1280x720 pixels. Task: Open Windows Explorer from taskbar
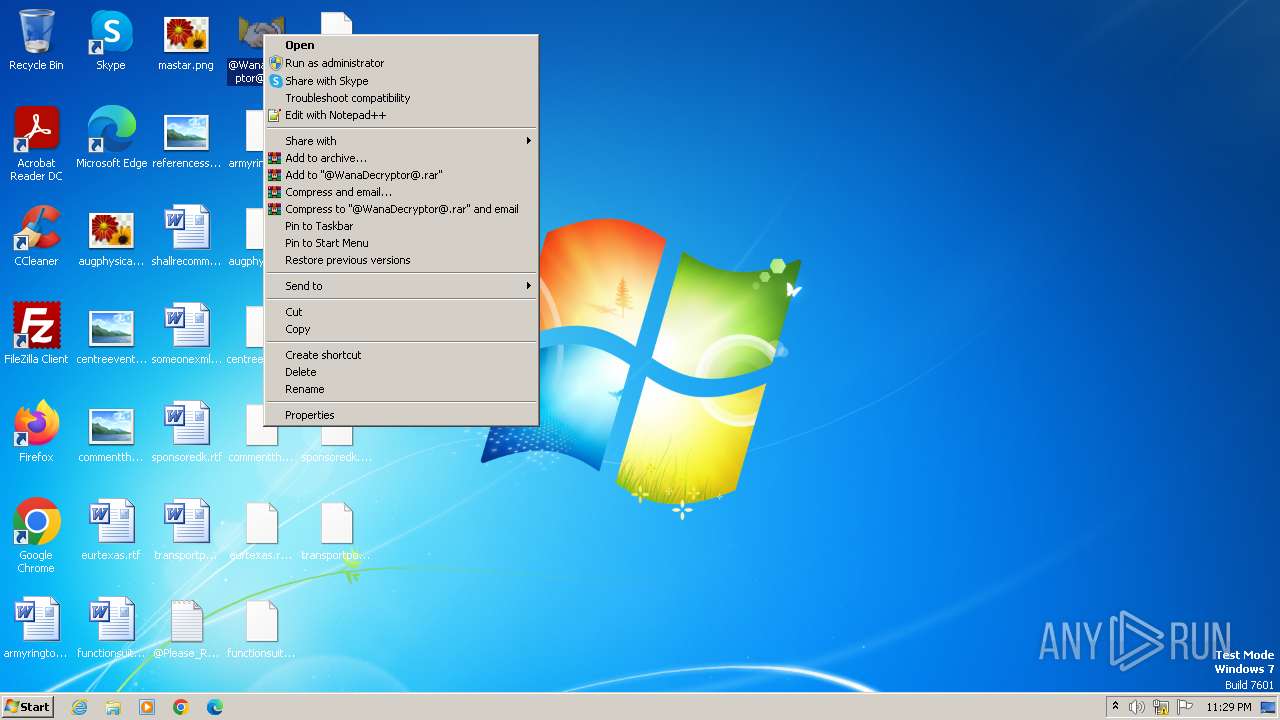113,707
